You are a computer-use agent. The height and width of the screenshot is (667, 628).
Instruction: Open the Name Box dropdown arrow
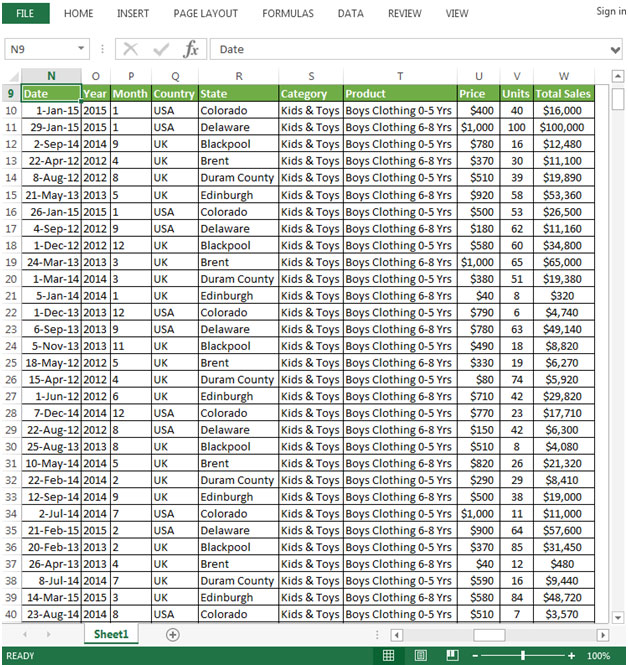[x=81, y=48]
